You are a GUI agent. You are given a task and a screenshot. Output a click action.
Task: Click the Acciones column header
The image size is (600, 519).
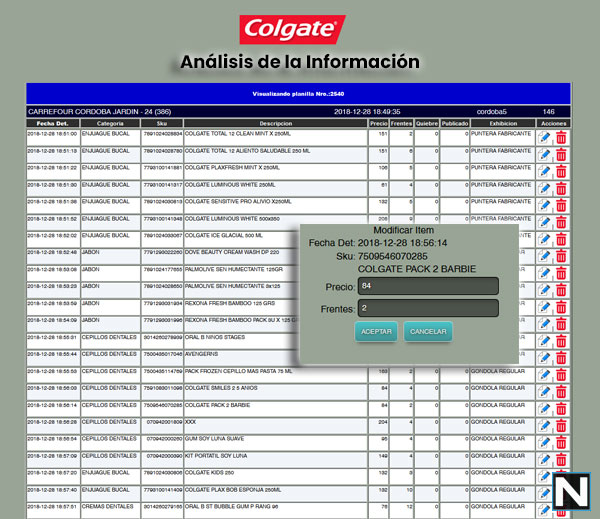click(553, 123)
